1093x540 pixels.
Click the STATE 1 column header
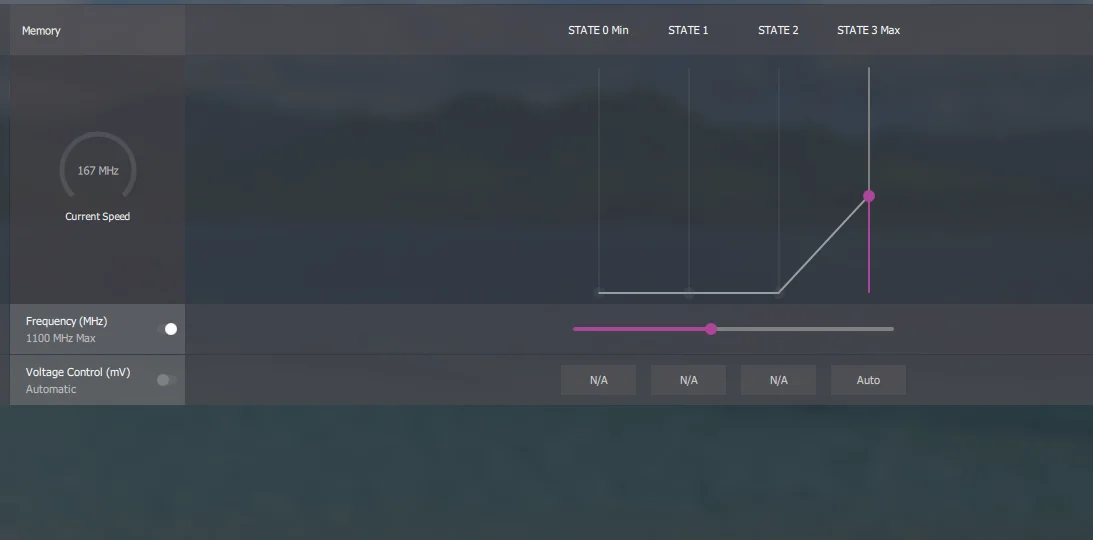(688, 30)
